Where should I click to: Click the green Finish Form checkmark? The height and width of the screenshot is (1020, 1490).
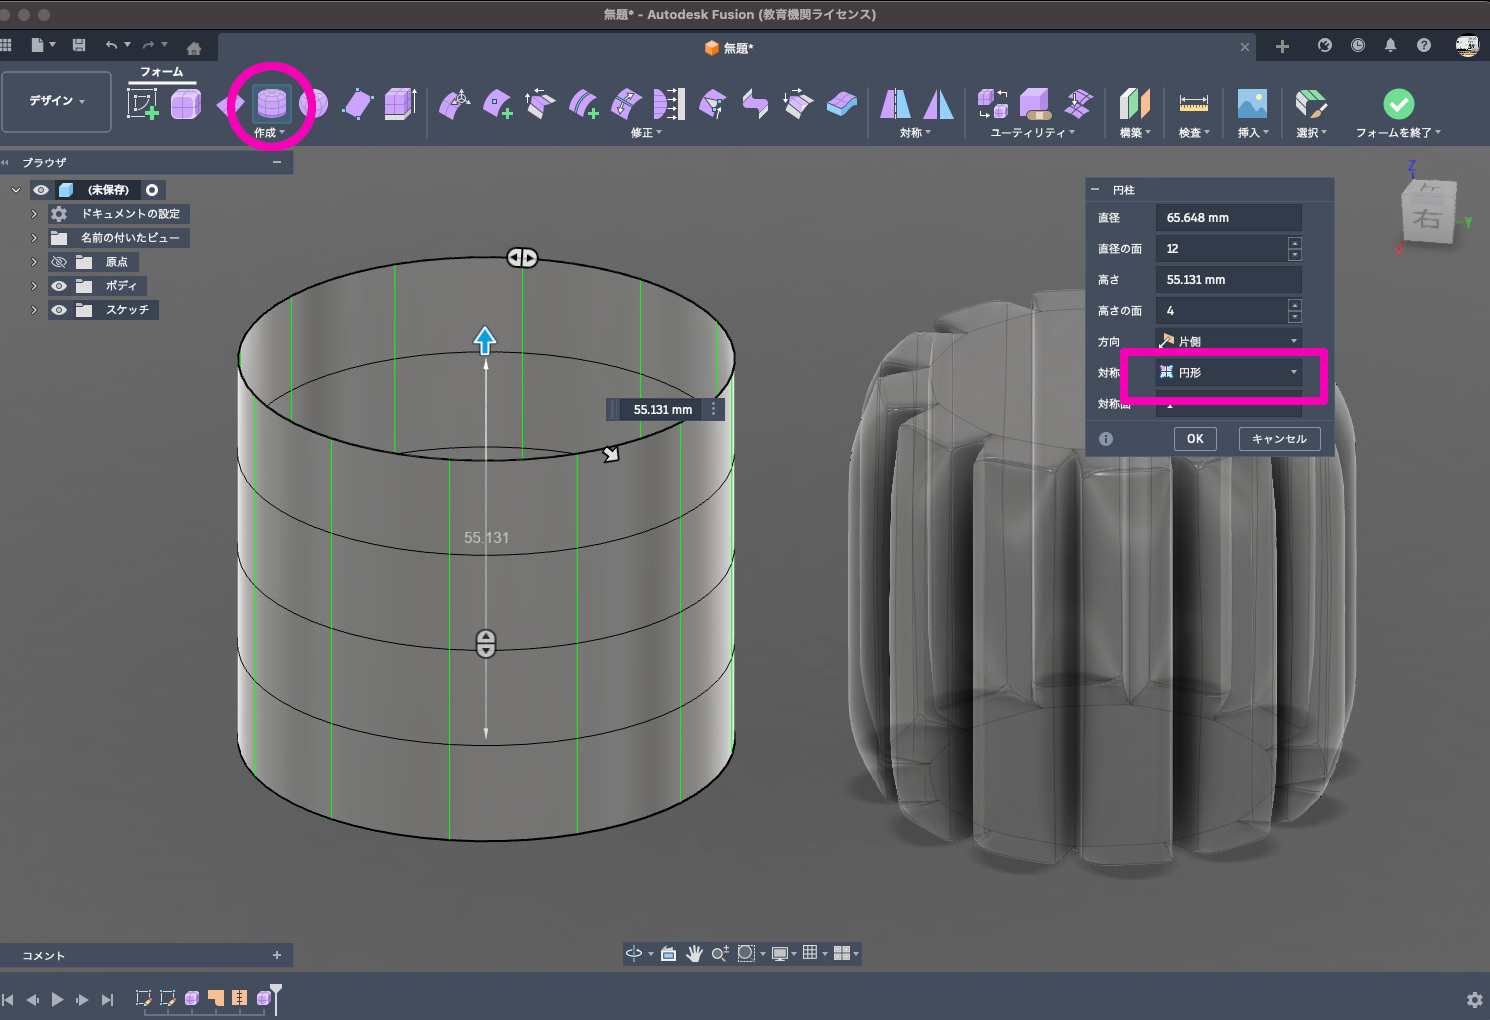coord(1398,104)
